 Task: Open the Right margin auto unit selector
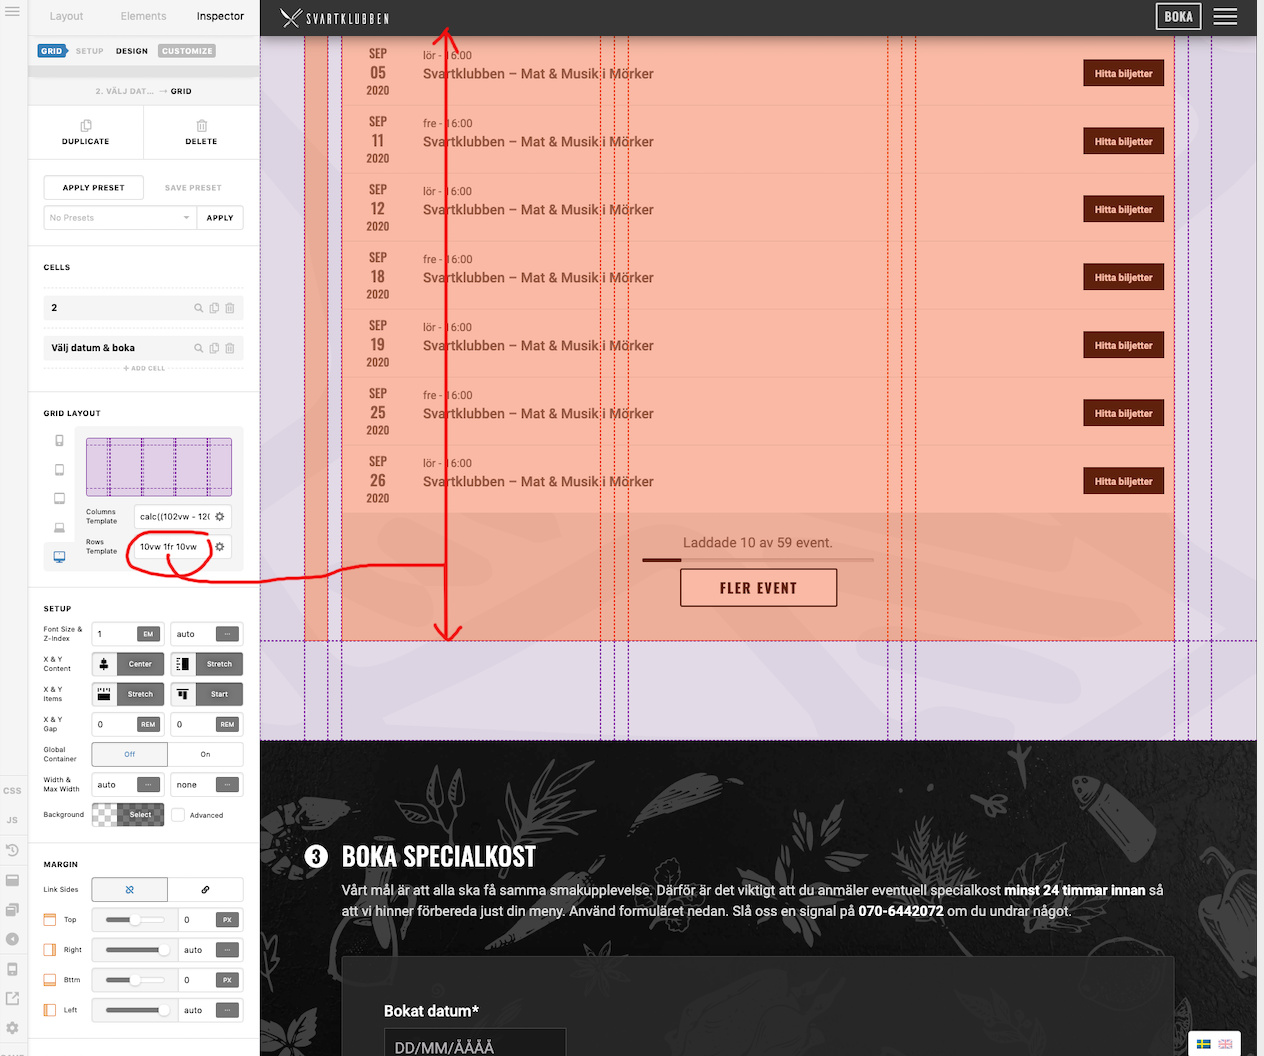click(x=228, y=950)
